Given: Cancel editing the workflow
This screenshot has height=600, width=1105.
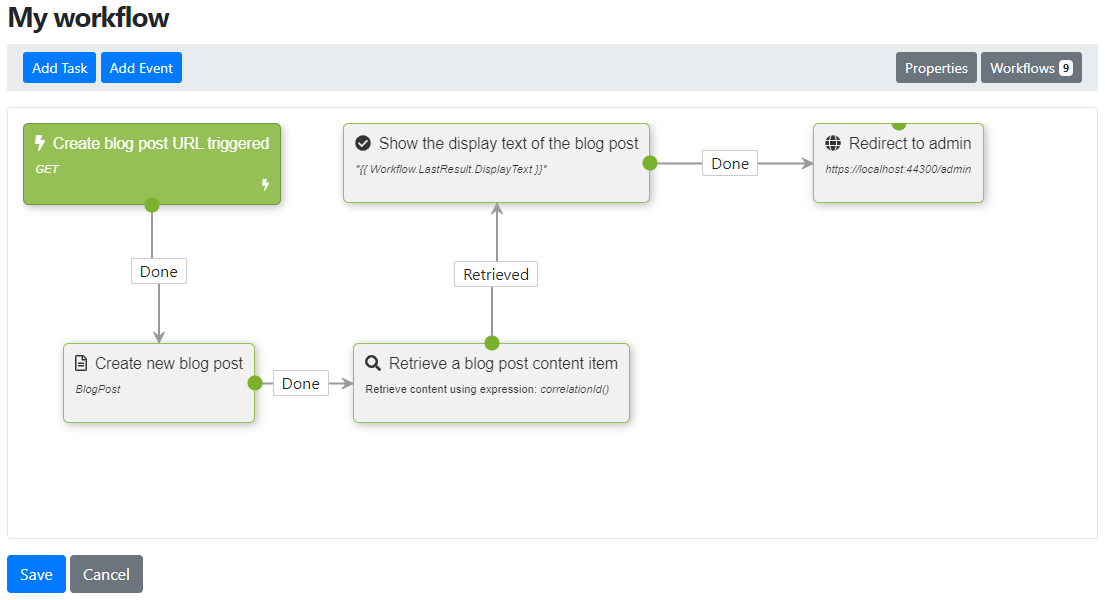Looking at the screenshot, I should point(106,574).
